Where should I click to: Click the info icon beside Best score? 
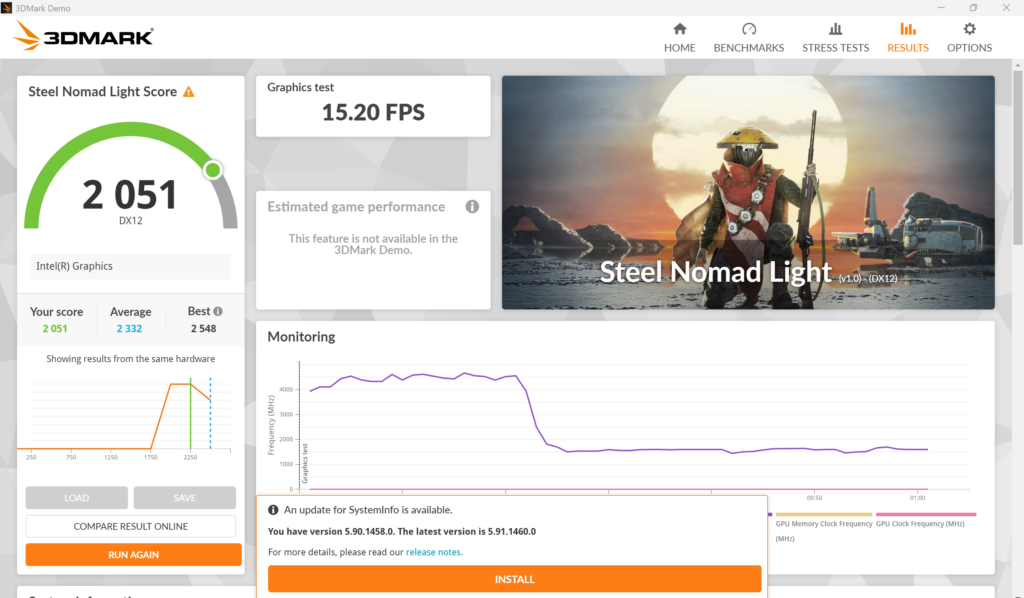pos(218,311)
